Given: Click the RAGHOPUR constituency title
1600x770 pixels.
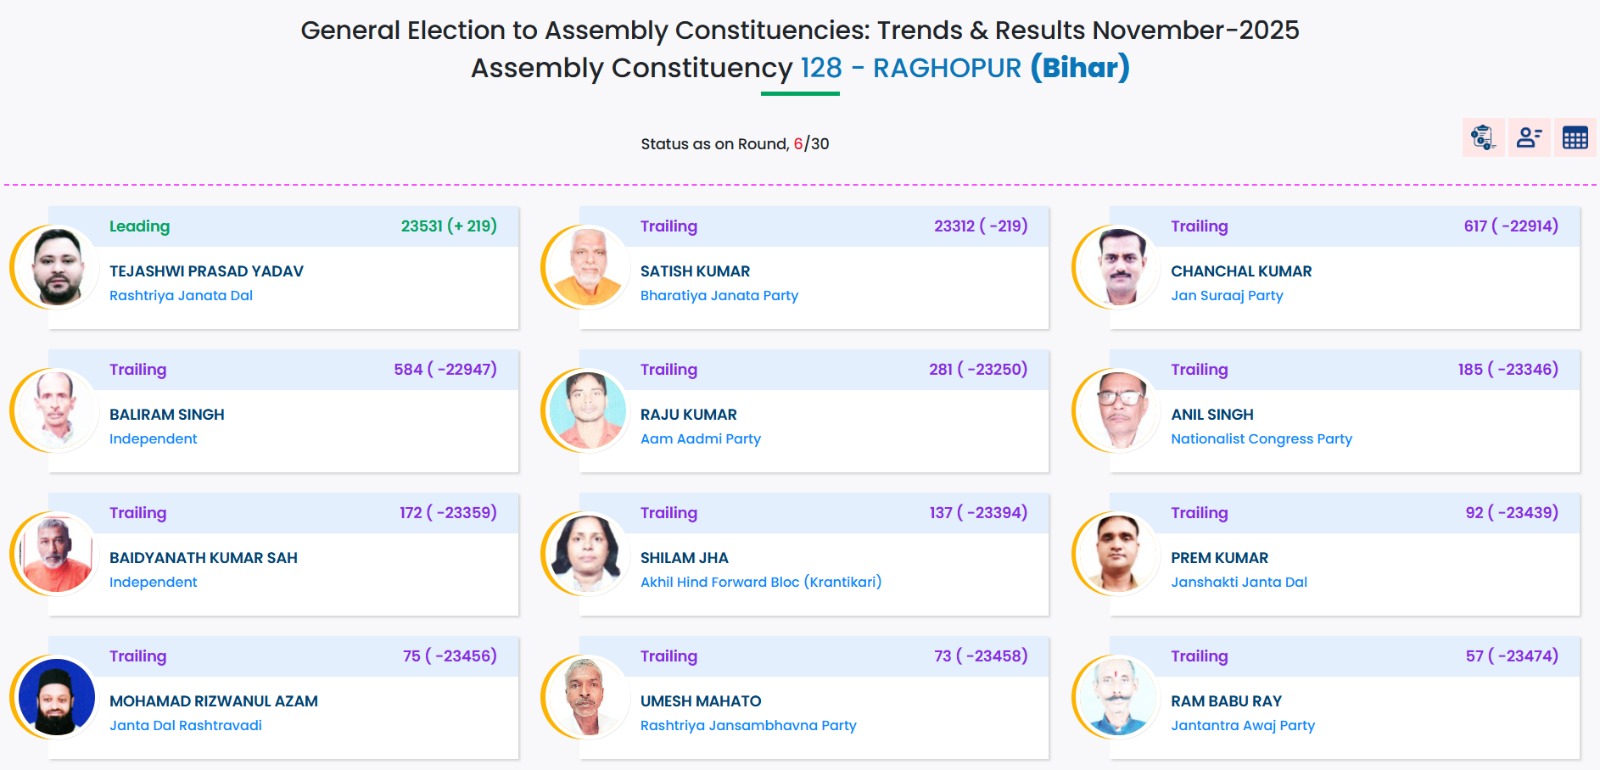Looking at the screenshot, I should [946, 68].
